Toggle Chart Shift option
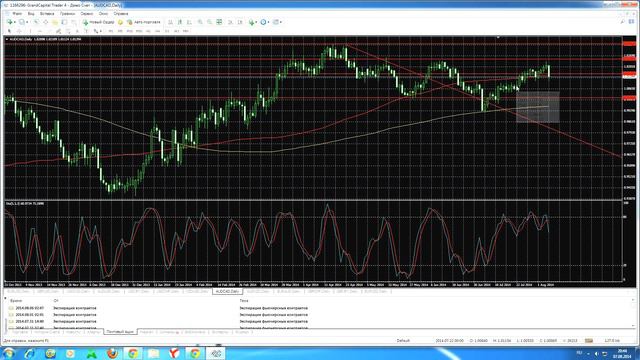The width and height of the screenshot is (640, 360). coord(240,22)
